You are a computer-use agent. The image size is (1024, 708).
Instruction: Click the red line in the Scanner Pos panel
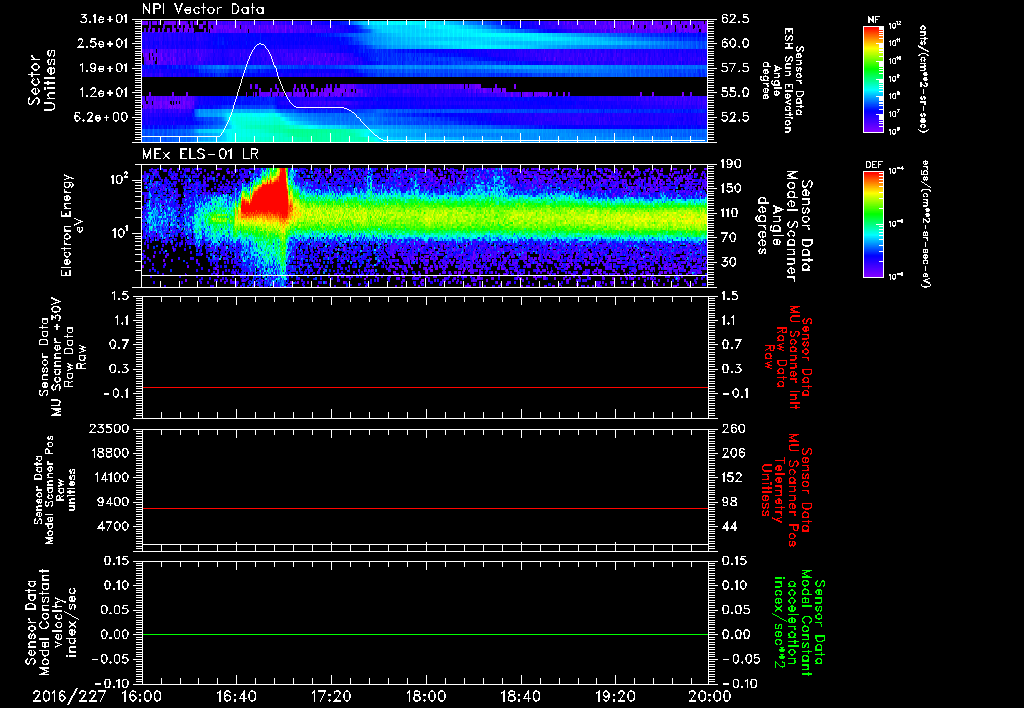(424, 508)
